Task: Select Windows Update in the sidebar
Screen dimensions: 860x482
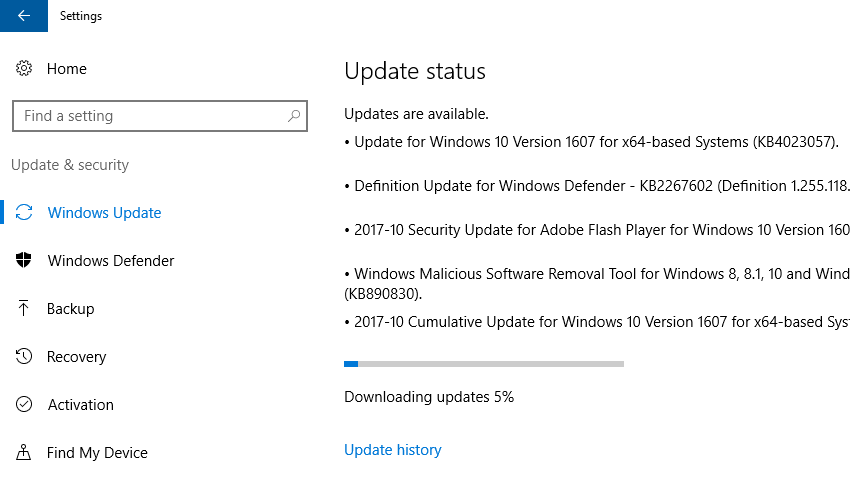Action: click(x=104, y=213)
